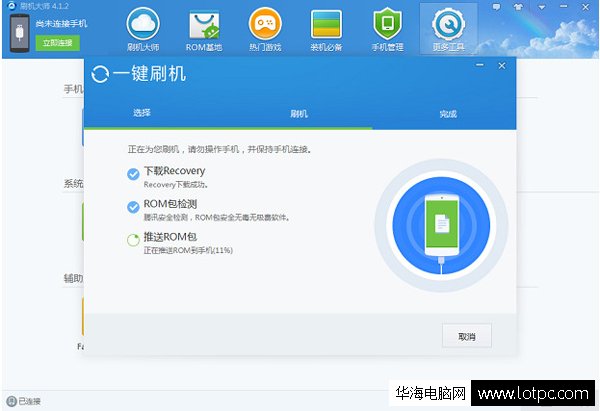Click the 推送ROM包 spinner icon
This screenshot has width=600, height=411.
(133, 240)
